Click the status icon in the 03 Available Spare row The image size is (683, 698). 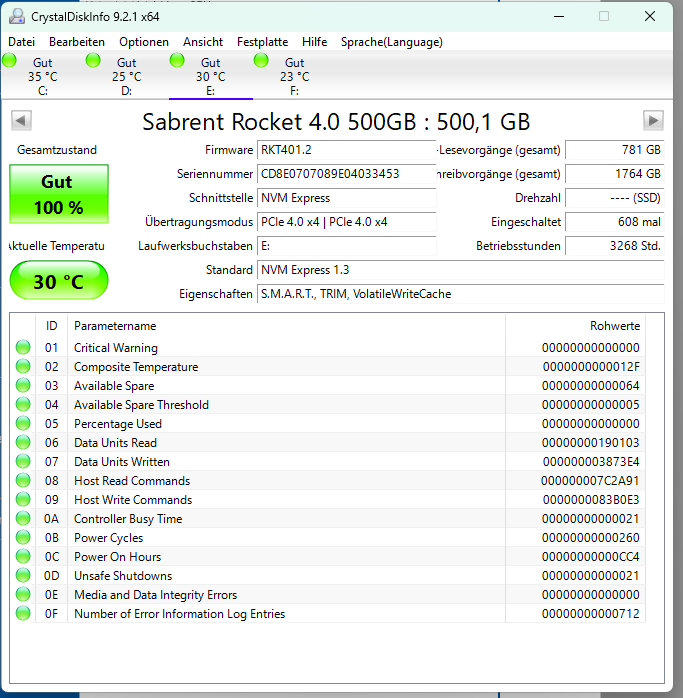point(23,386)
